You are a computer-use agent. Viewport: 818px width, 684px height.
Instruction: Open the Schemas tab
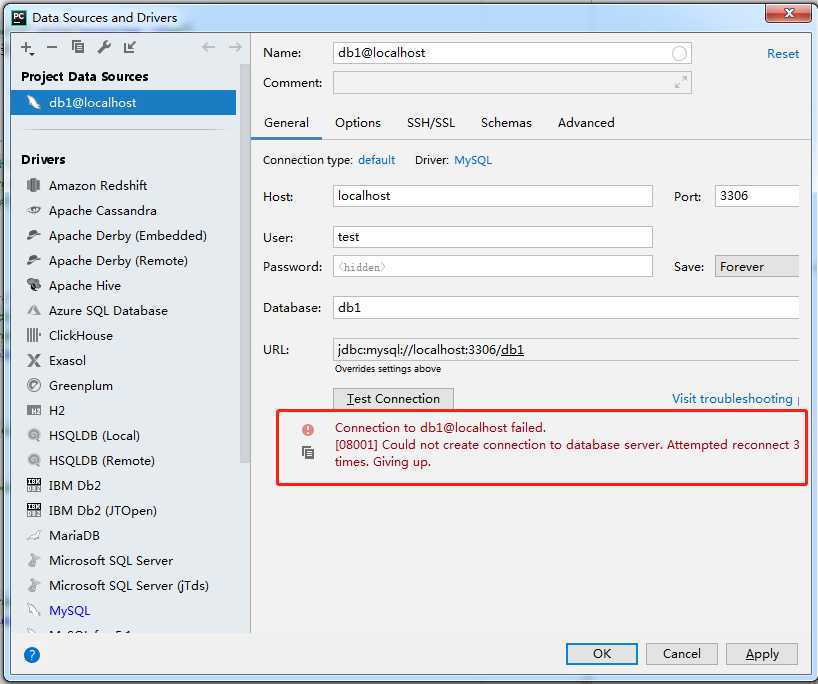pyautogui.click(x=506, y=123)
